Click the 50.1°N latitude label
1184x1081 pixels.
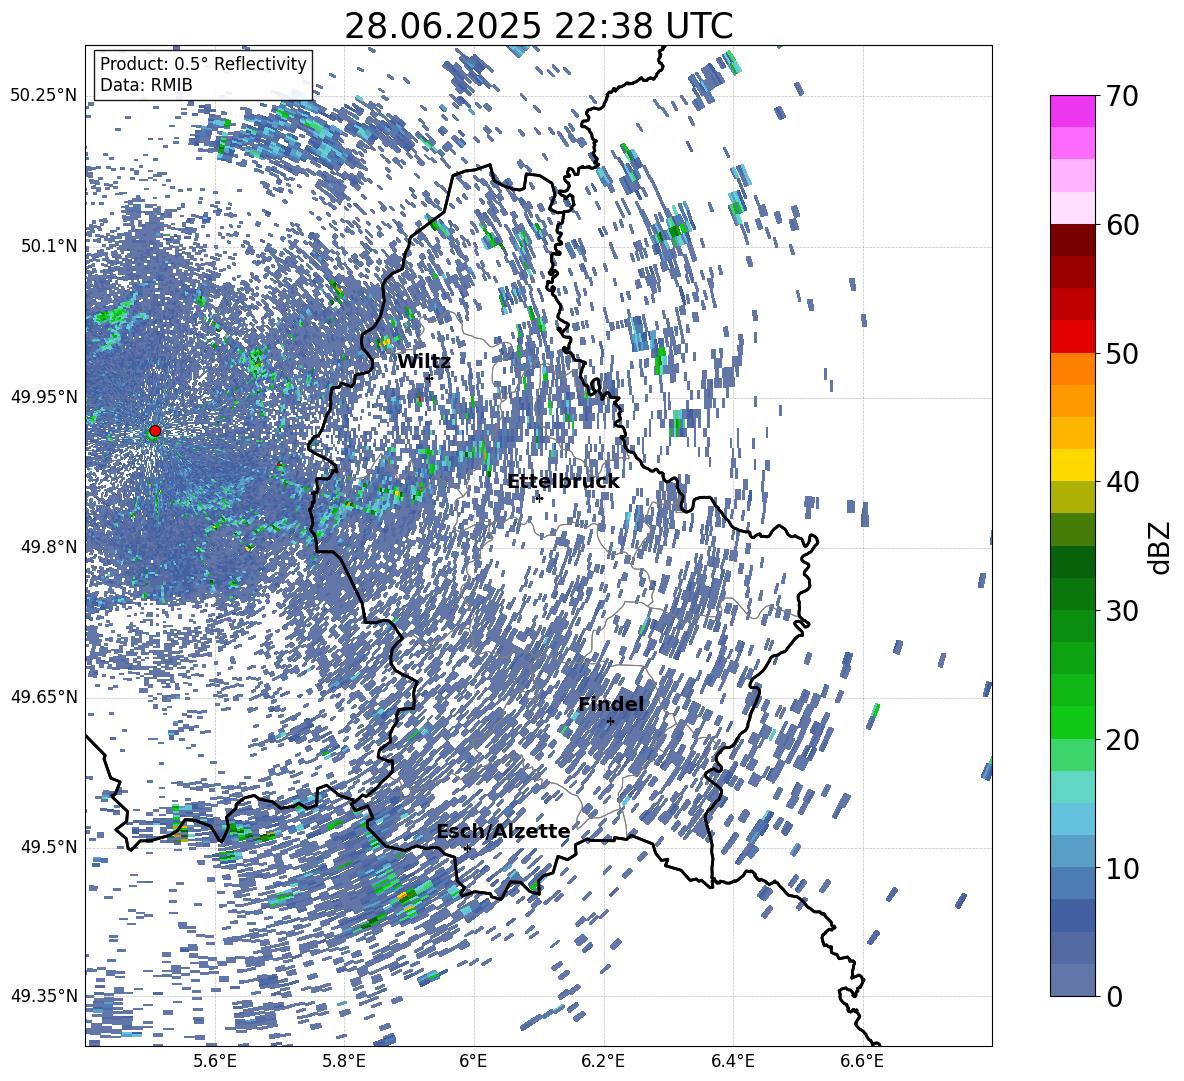point(49,246)
